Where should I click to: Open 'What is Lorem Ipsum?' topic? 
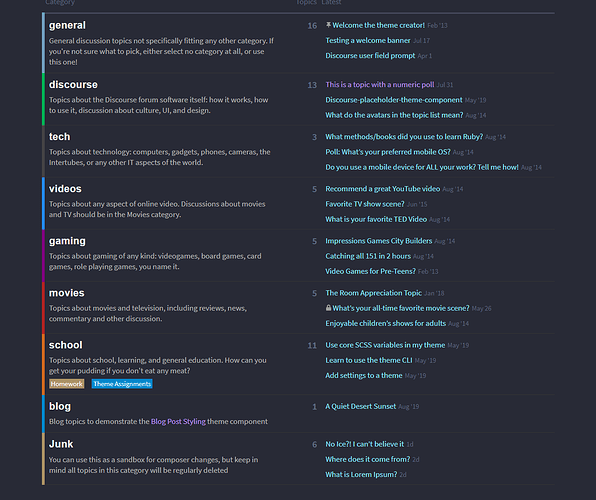pos(361,475)
